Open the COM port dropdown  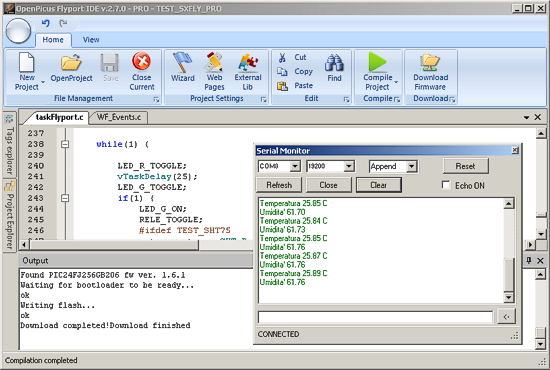click(295, 166)
